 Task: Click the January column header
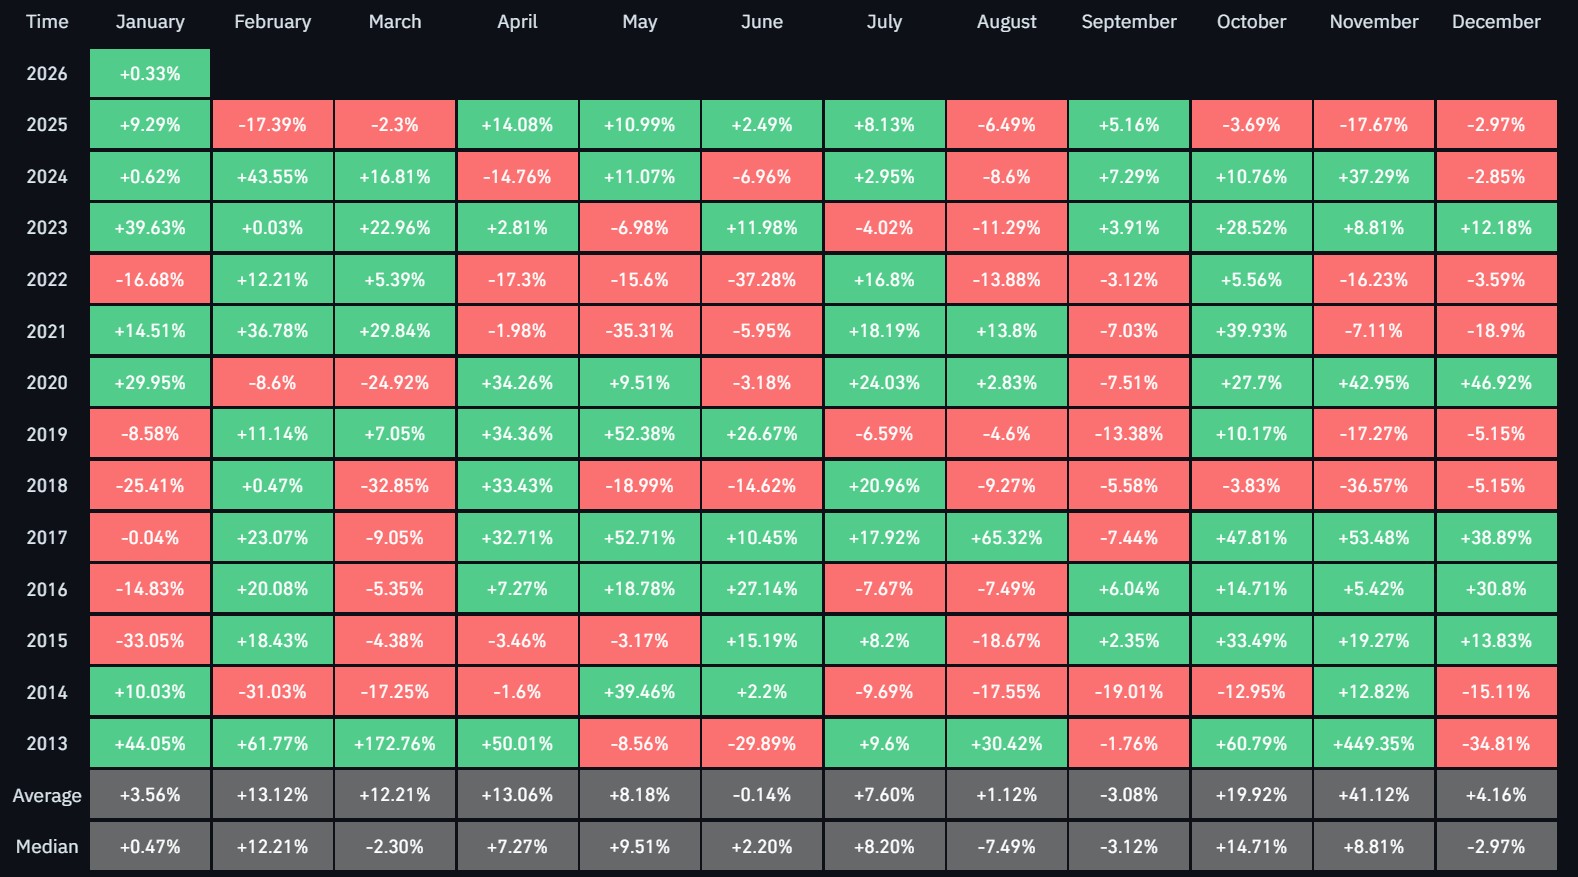(x=150, y=22)
